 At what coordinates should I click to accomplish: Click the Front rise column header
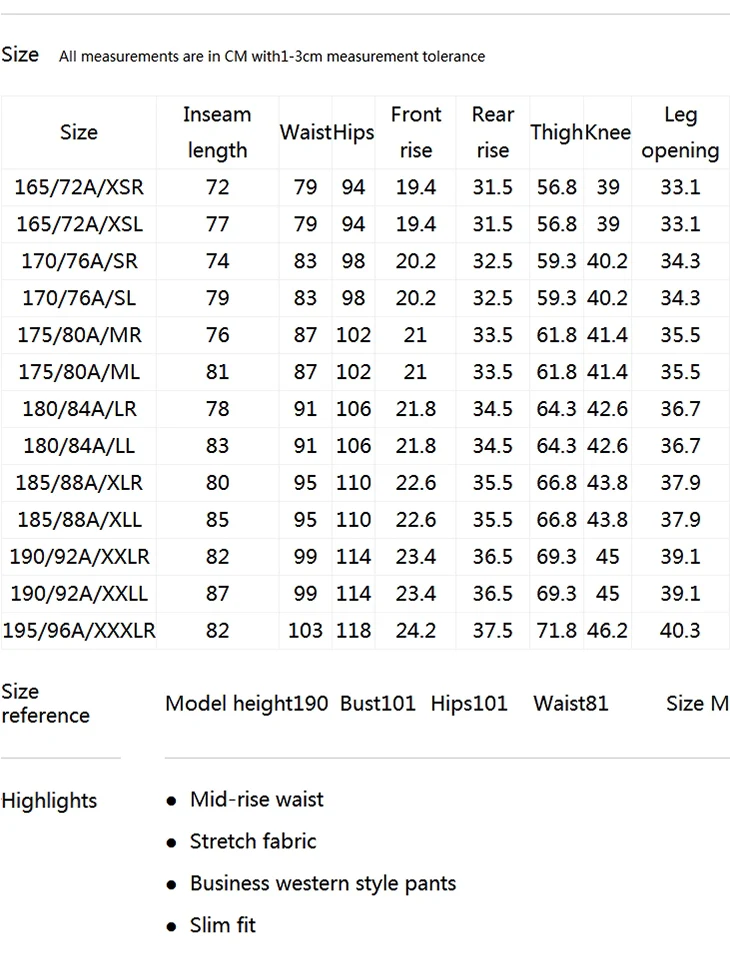tap(416, 132)
